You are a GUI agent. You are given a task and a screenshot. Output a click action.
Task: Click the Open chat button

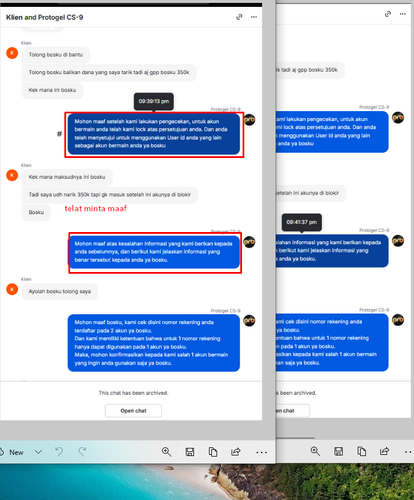(133, 411)
